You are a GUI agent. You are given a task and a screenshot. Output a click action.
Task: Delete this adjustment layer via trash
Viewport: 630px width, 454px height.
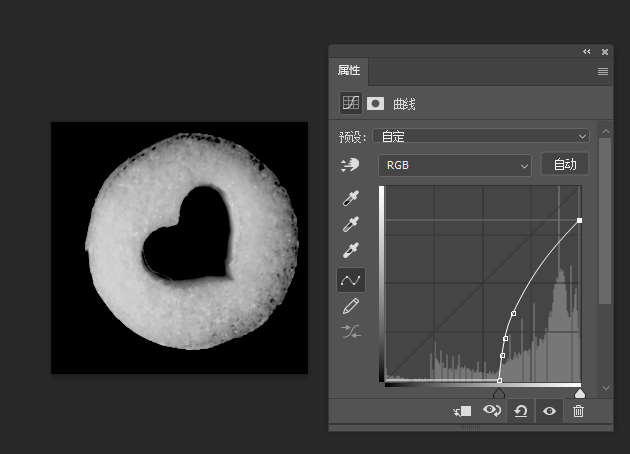[578, 411]
